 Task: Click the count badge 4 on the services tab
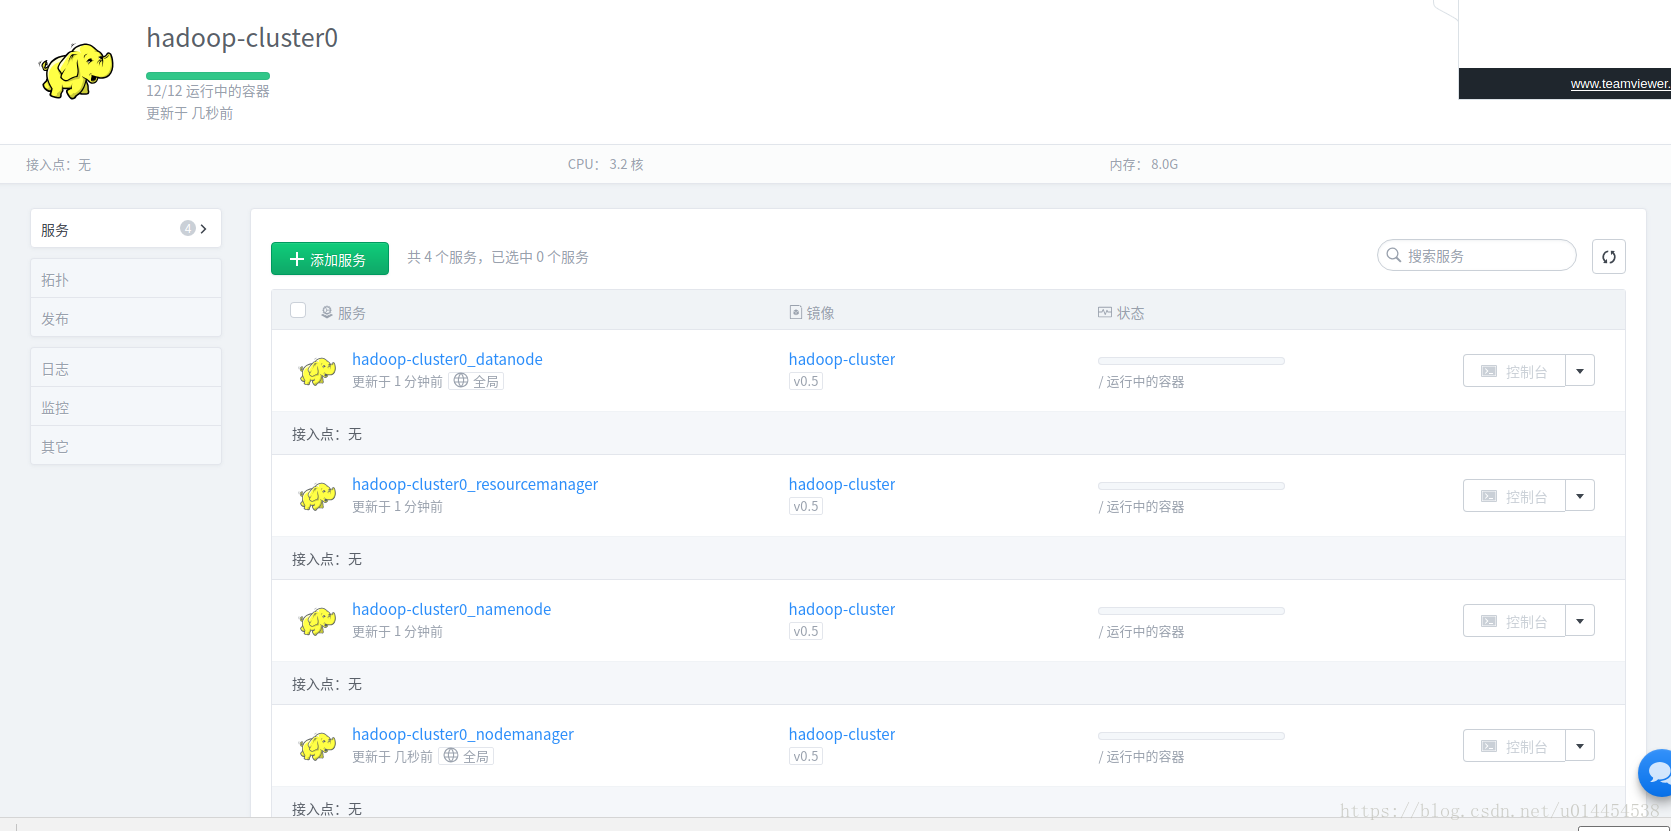click(x=187, y=229)
